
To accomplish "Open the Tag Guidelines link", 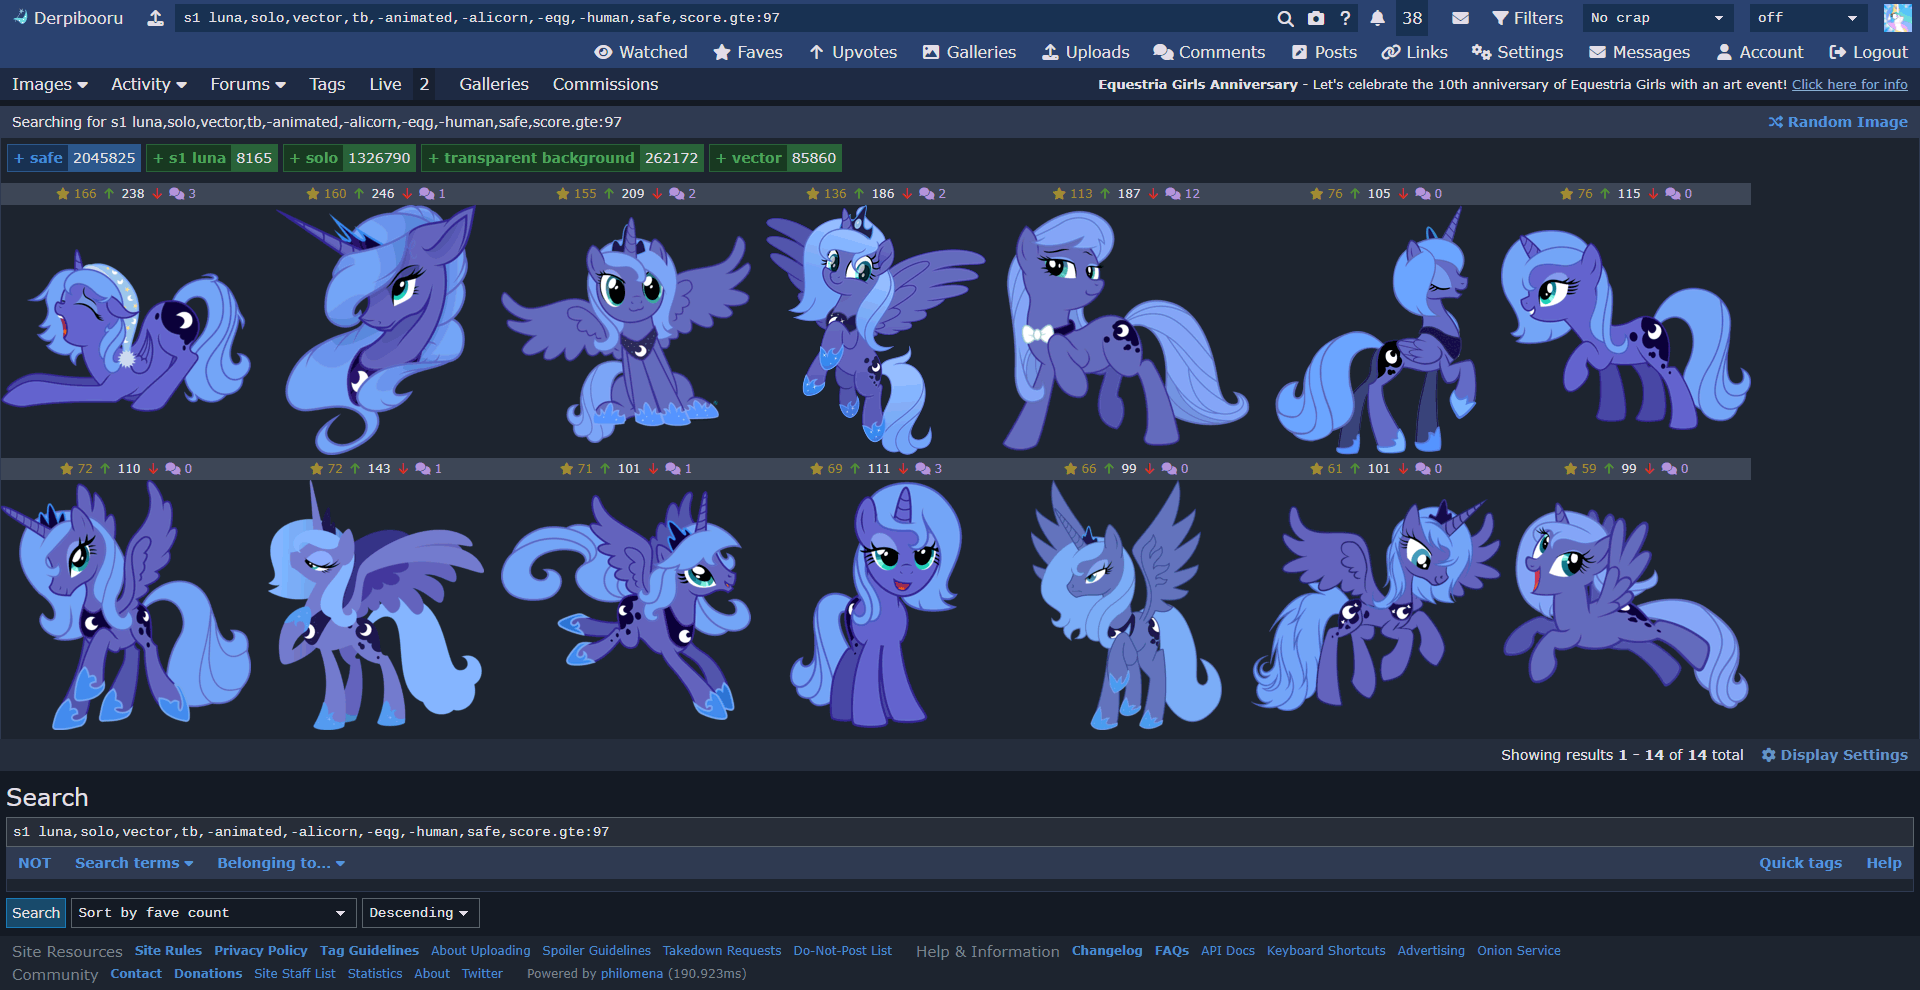I will click(x=369, y=951).
